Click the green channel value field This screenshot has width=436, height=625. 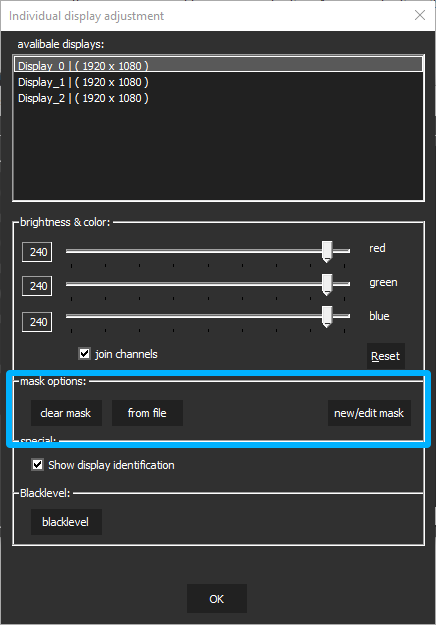pos(37,286)
